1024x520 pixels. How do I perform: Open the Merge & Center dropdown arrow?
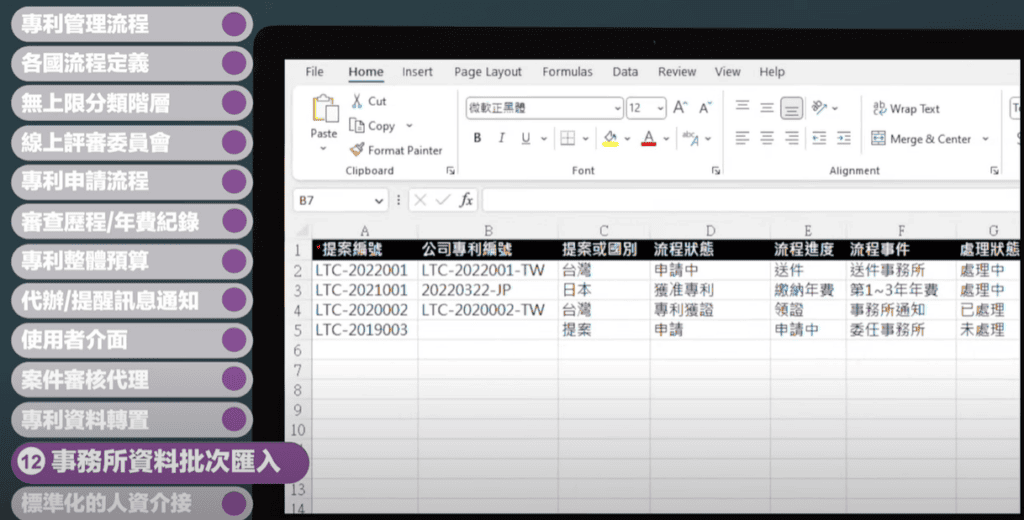985,139
